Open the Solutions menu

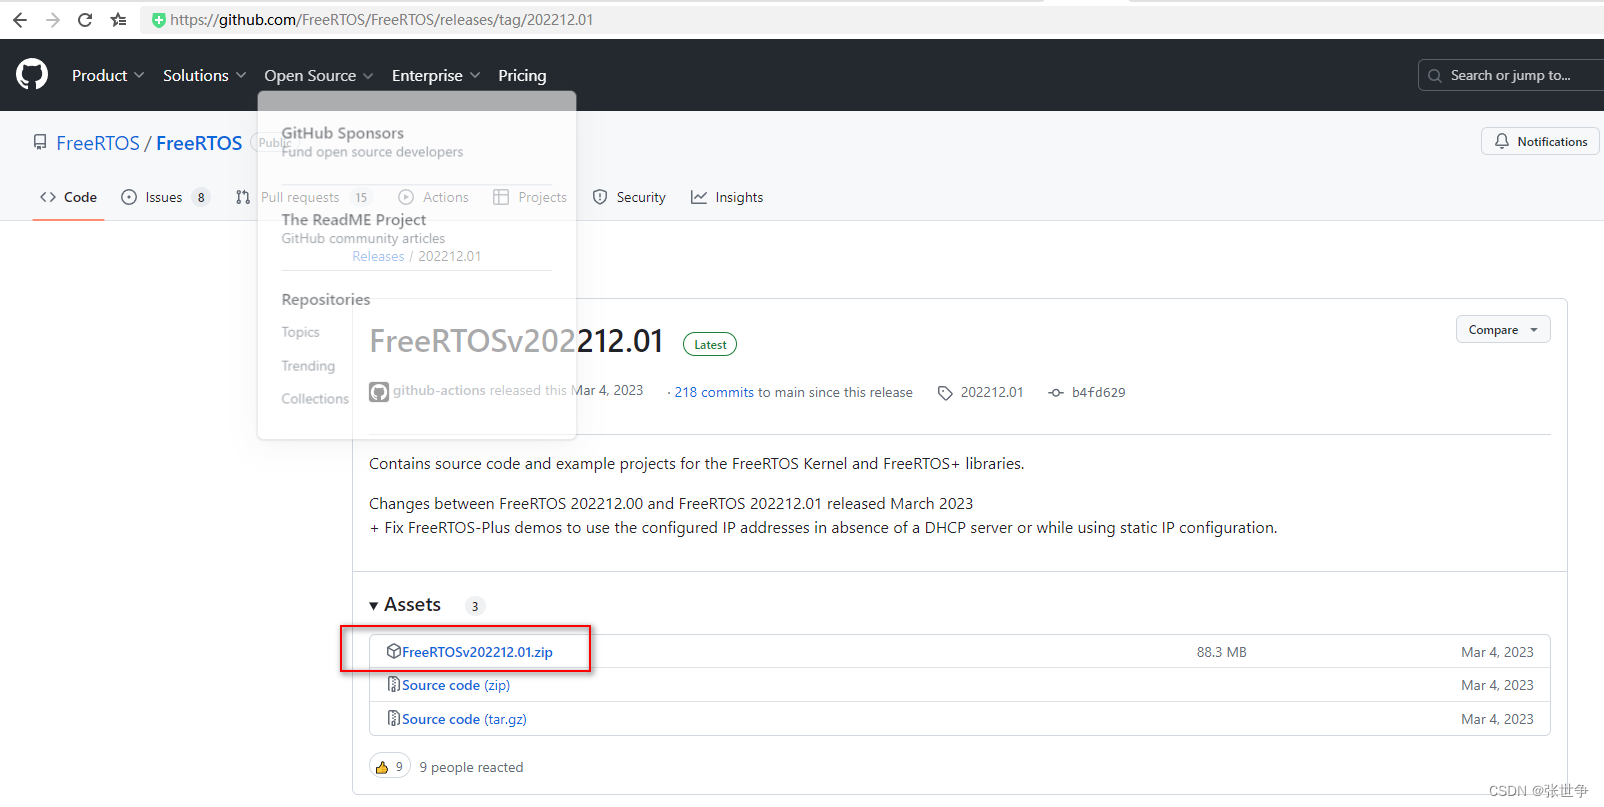pos(204,76)
